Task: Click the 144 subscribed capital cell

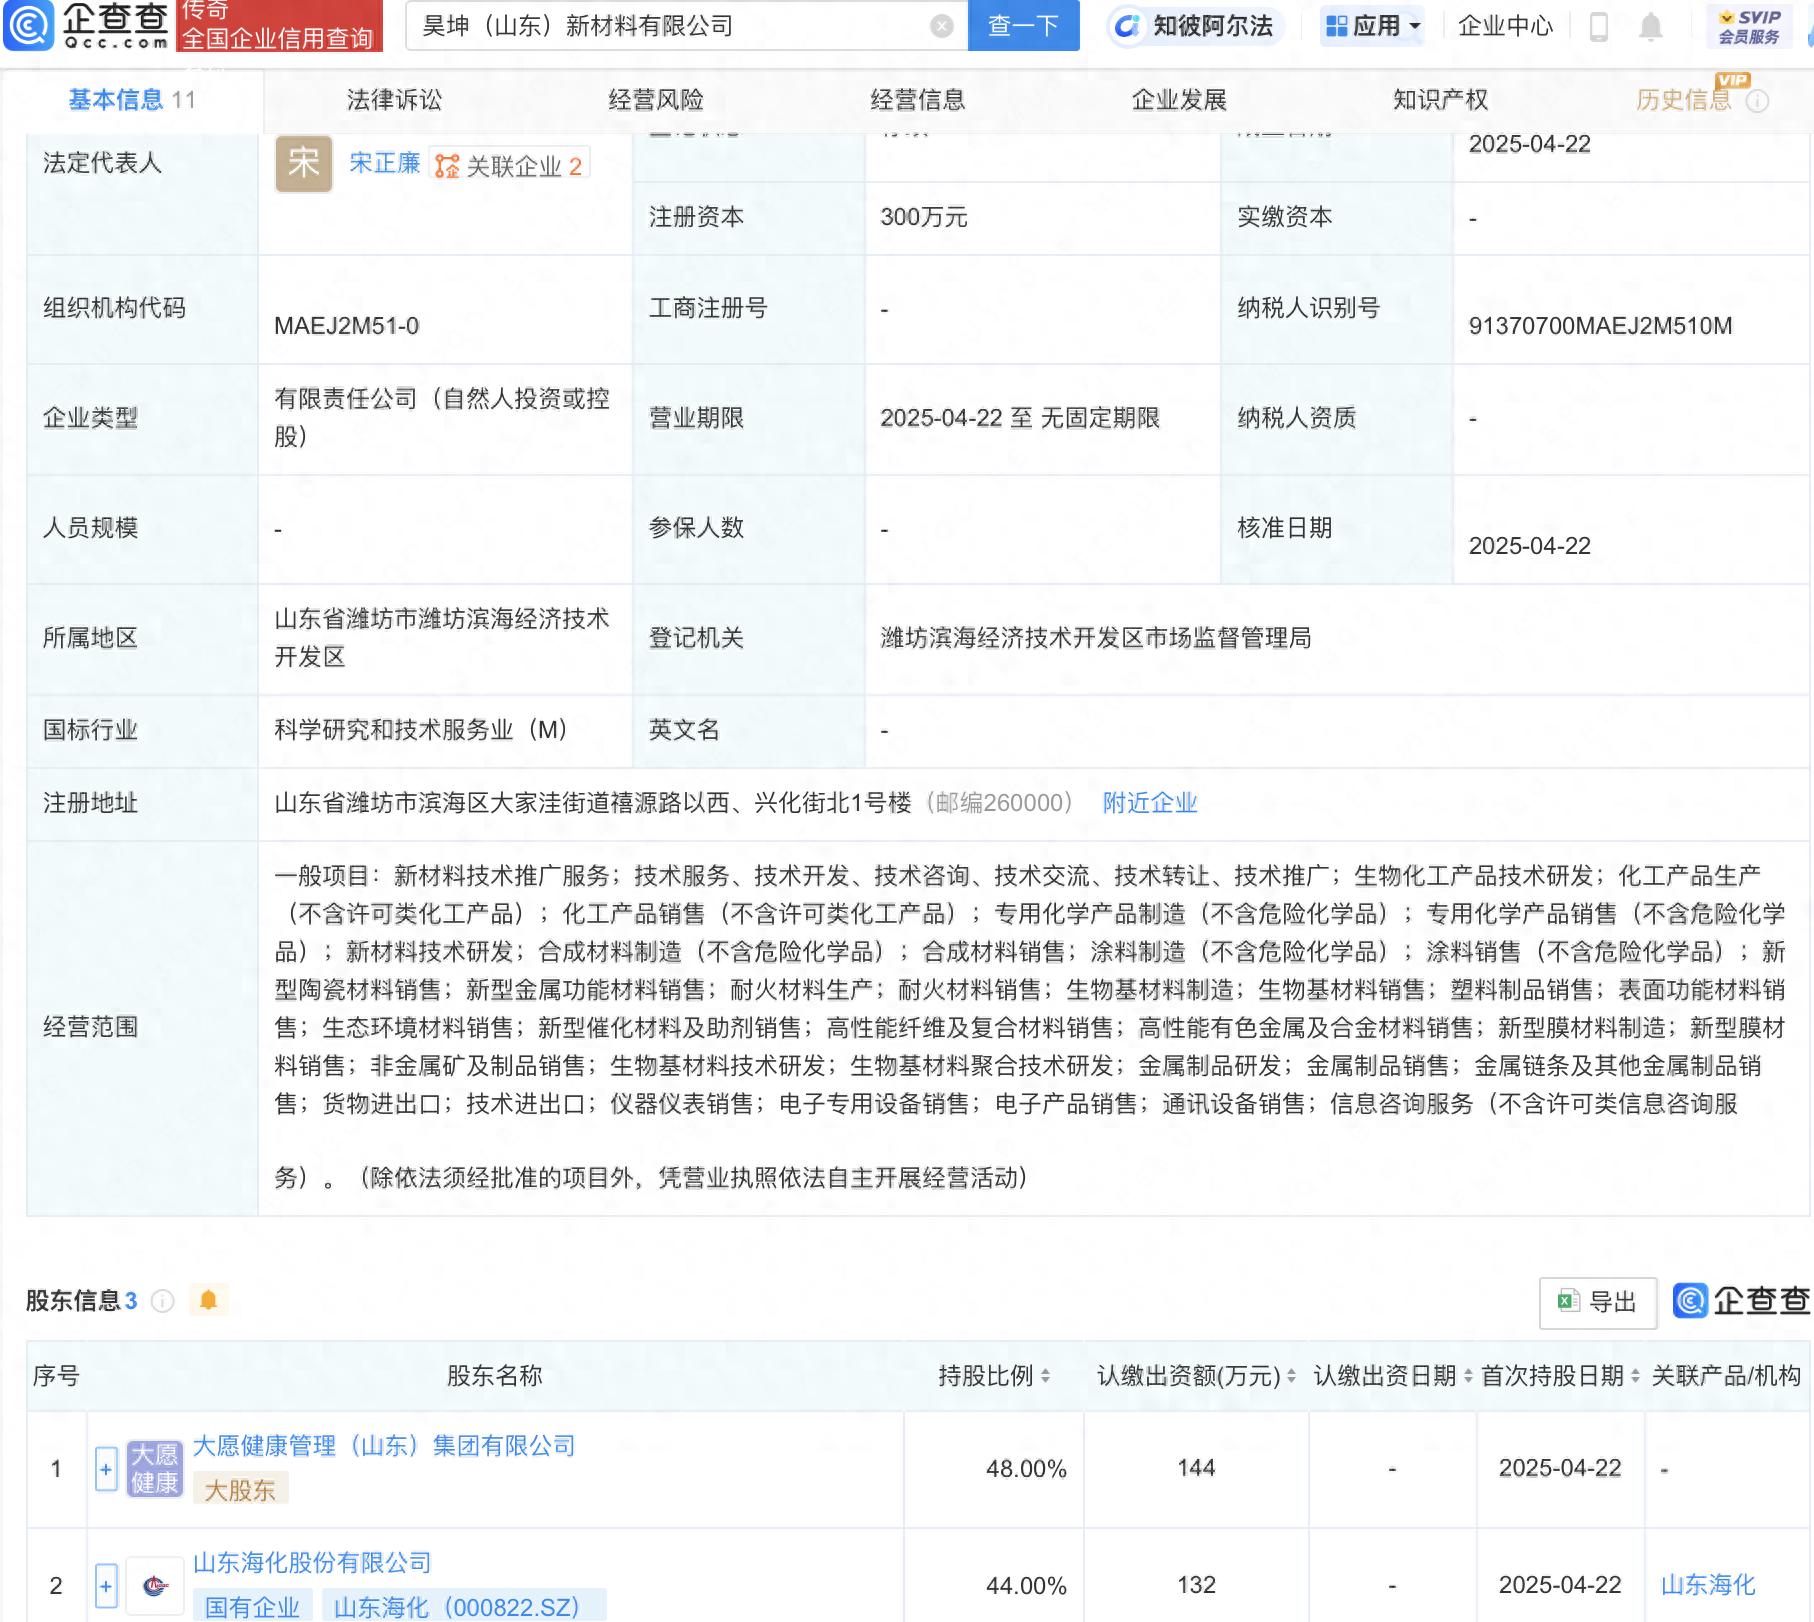Action: [1196, 1469]
